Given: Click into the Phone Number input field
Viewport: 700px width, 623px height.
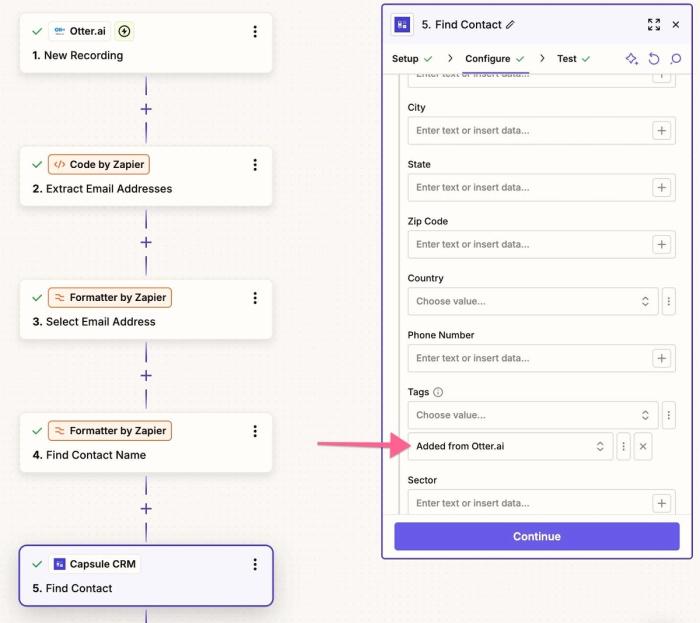Looking at the screenshot, I should point(527,358).
